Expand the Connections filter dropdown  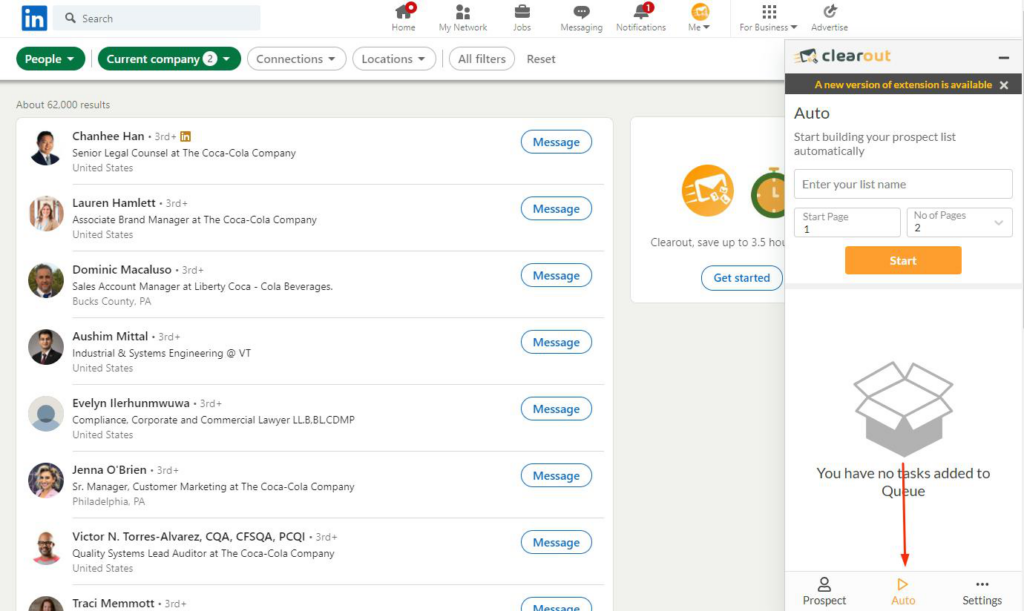click(x=296, y=59)
